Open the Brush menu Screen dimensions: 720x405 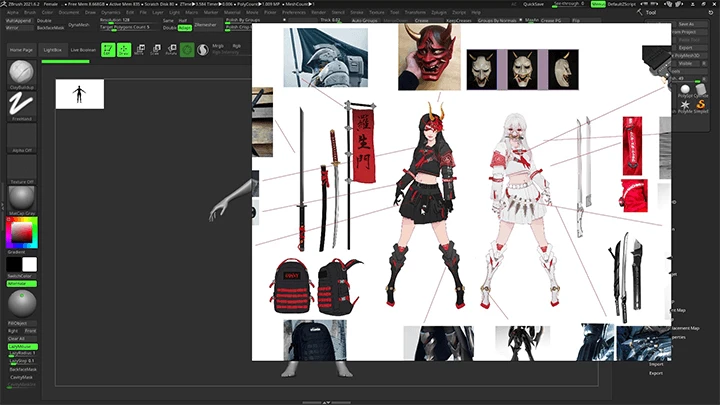[x=30, y=12]
